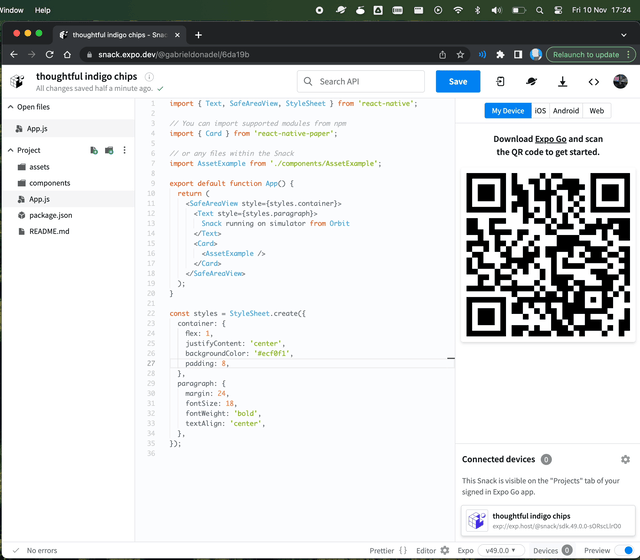Open the embed code icon
Viewport: 640px width, 560px height.
pos(593,82)
